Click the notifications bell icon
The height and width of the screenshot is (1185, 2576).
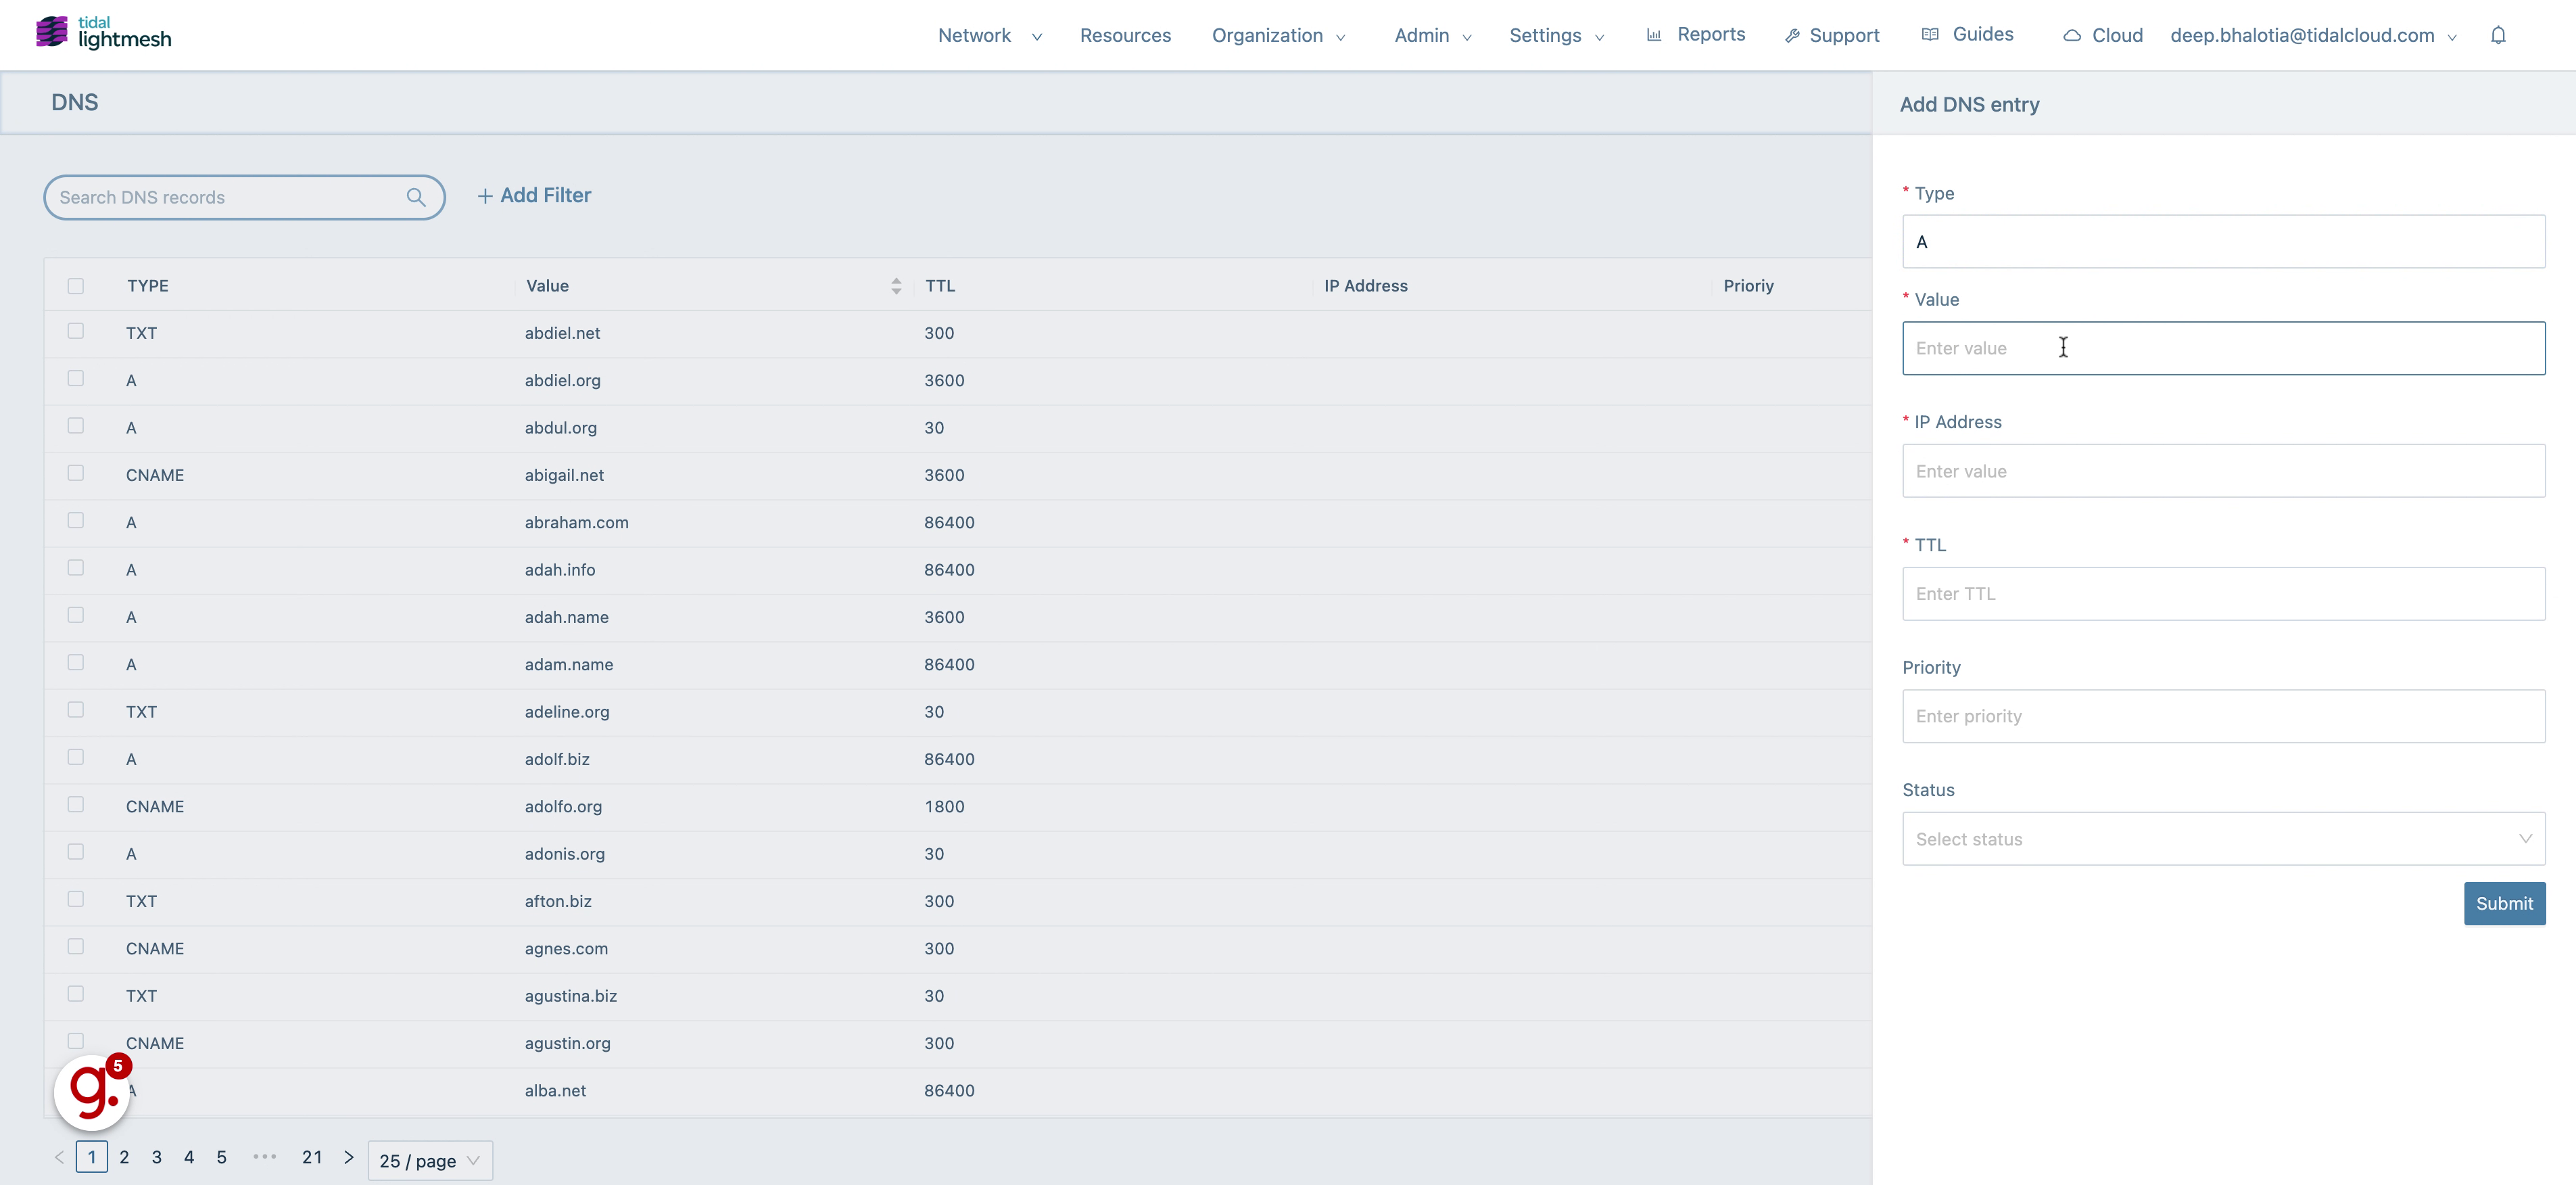click(x=2502, y=33)
